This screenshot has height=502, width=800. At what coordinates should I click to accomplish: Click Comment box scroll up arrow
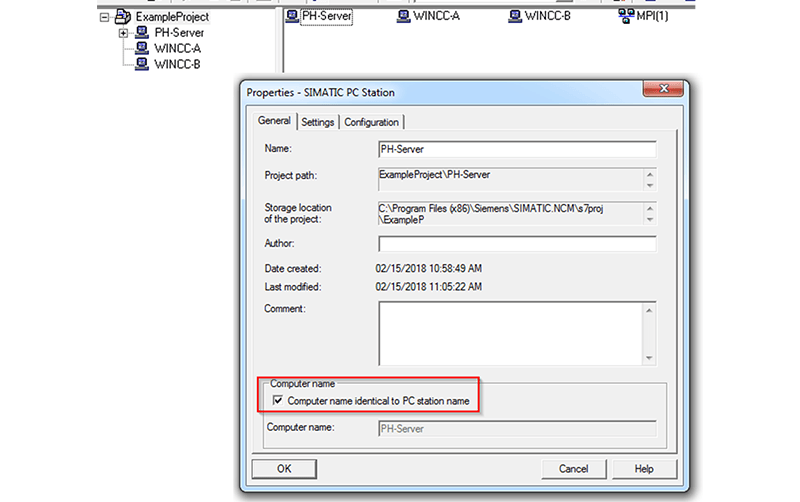tap(649, 310)
